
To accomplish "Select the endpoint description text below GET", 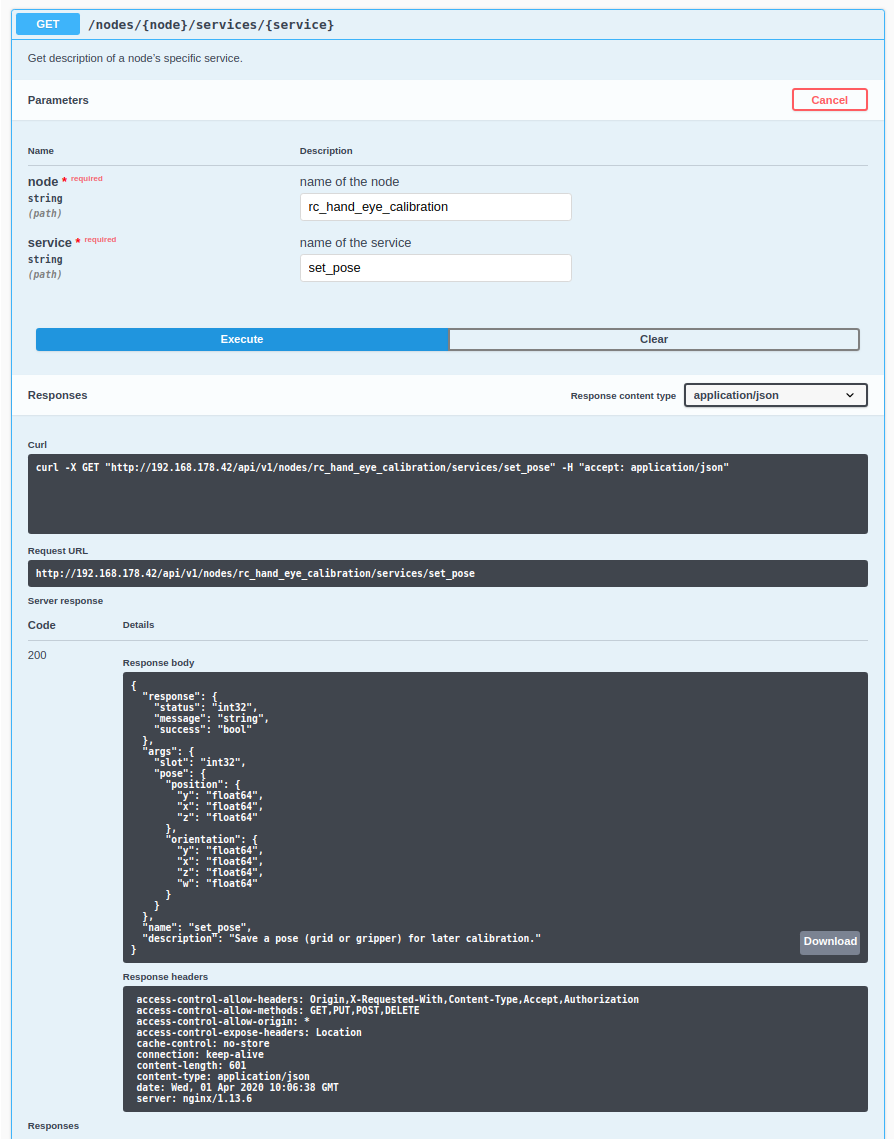I will [x=135, y=58].
